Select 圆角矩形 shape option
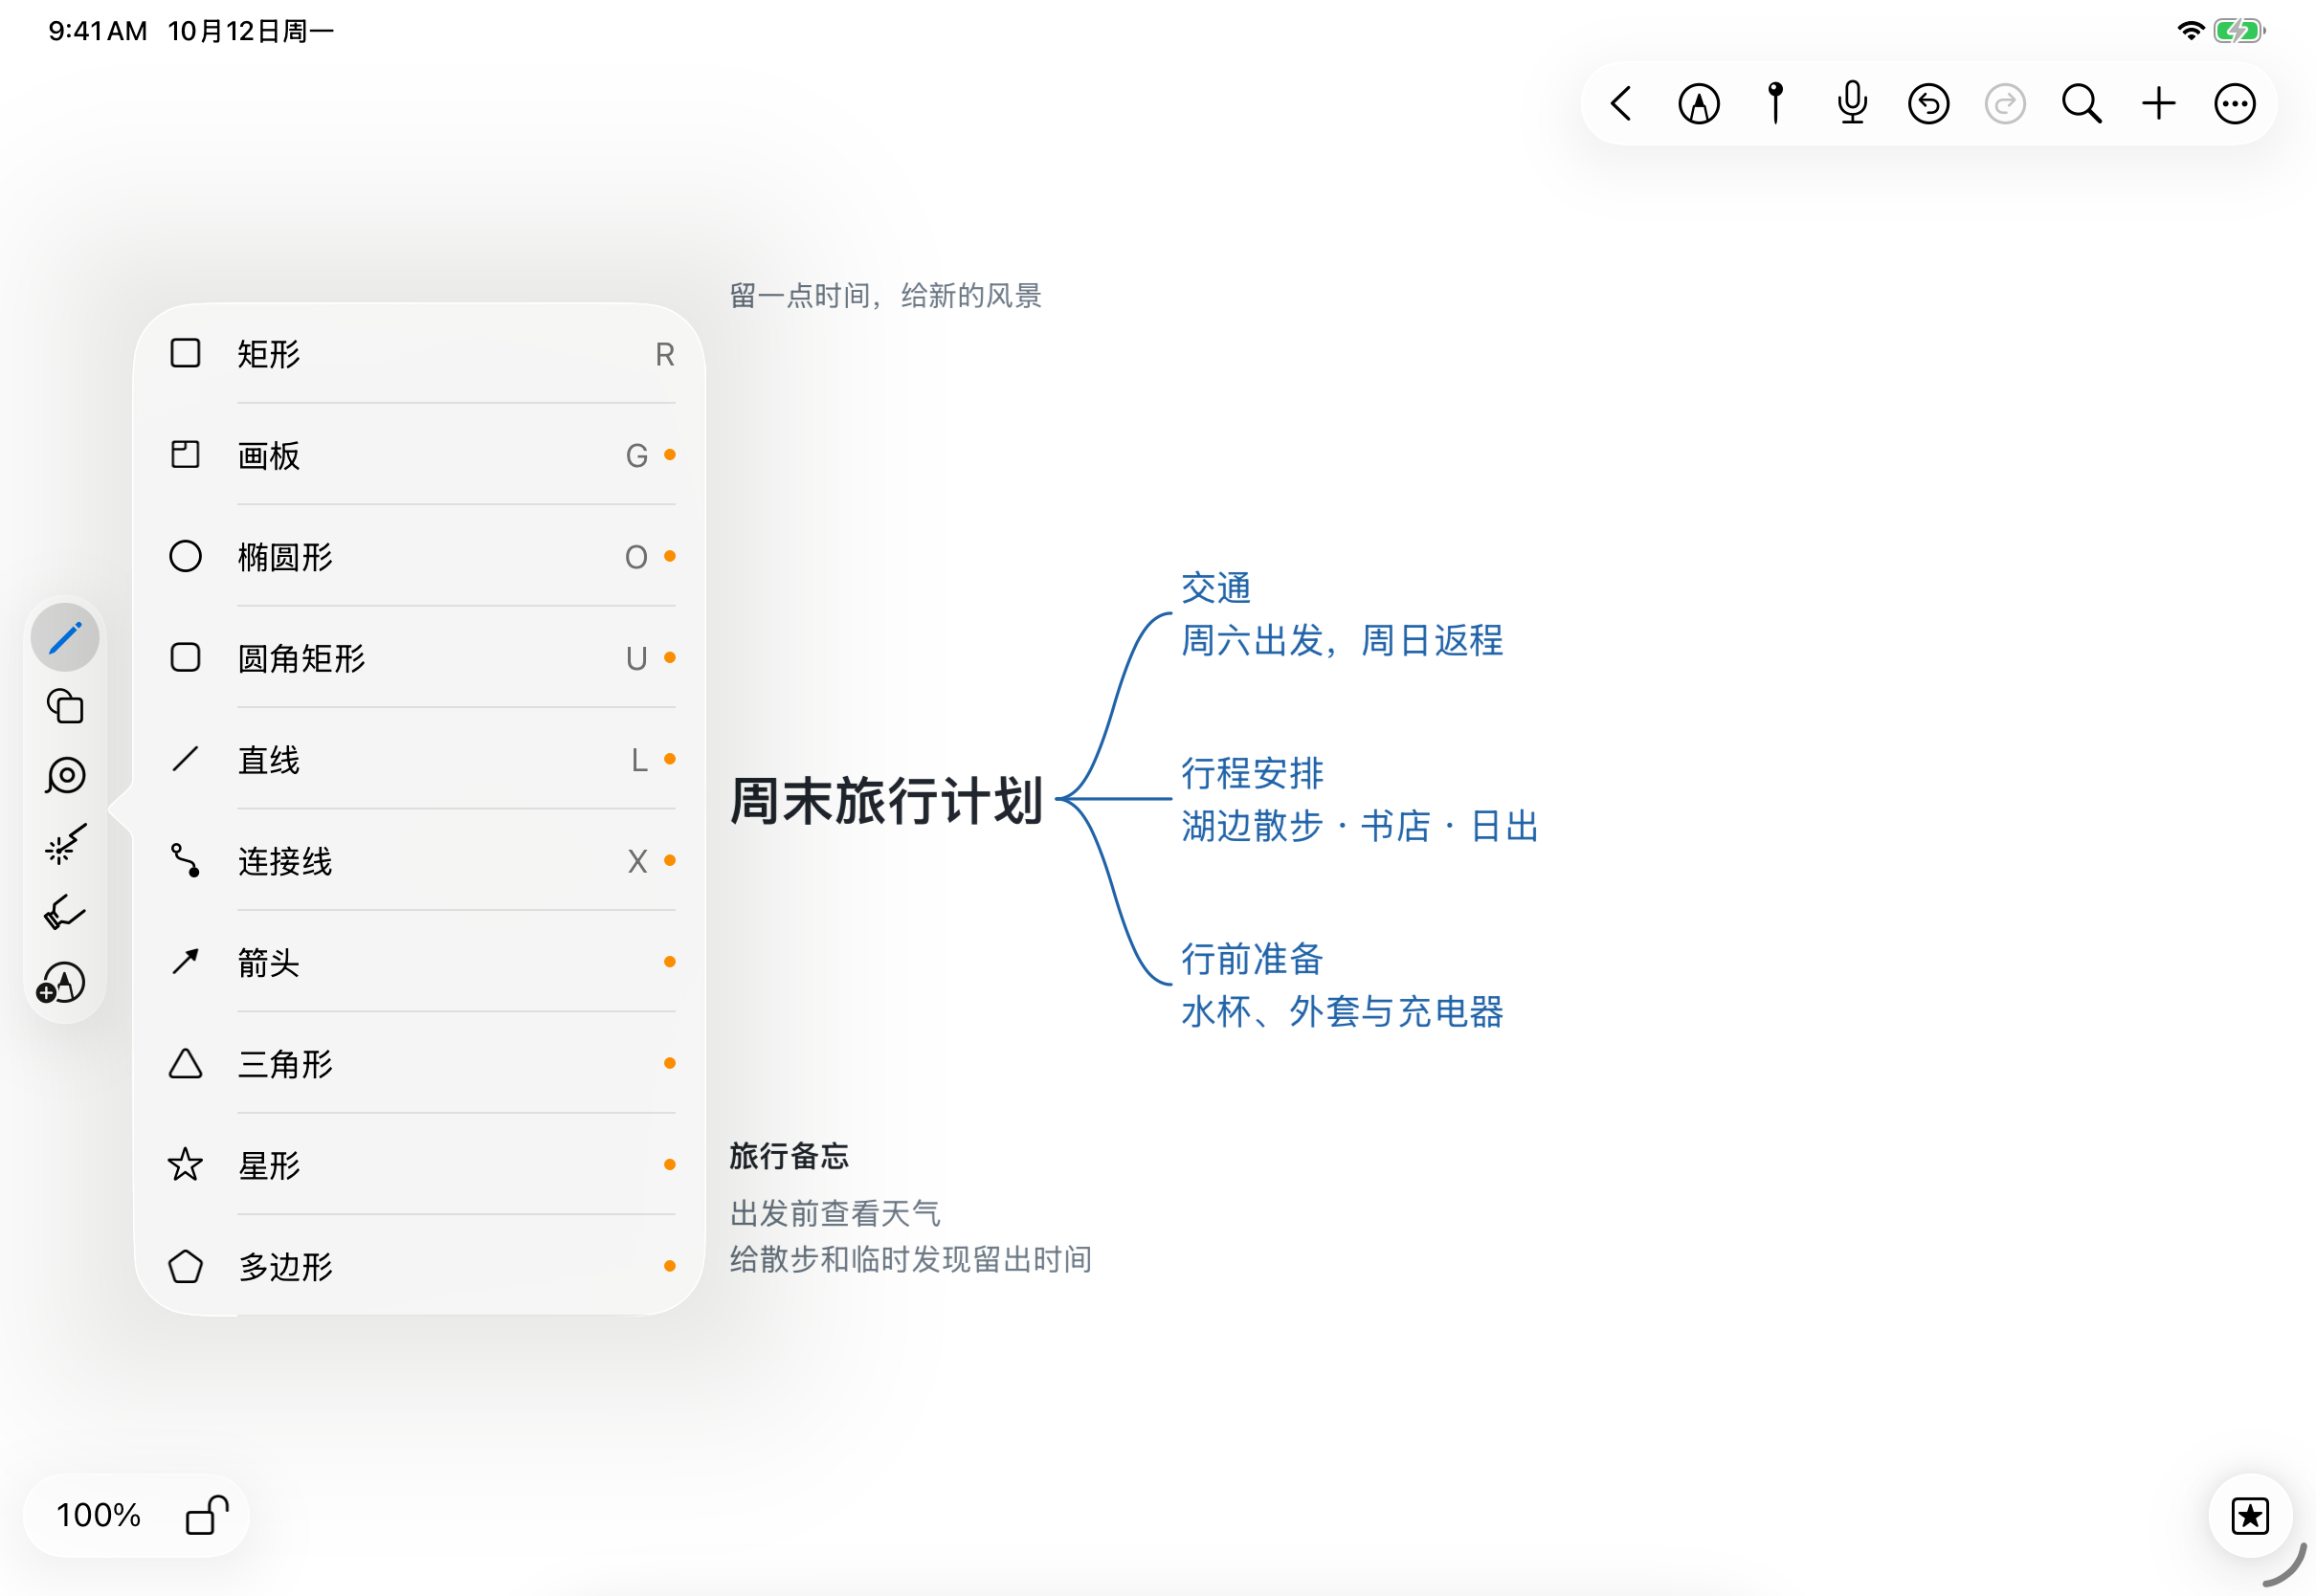Viewport: 2316px width, 1596px height. tap(419, 657)
